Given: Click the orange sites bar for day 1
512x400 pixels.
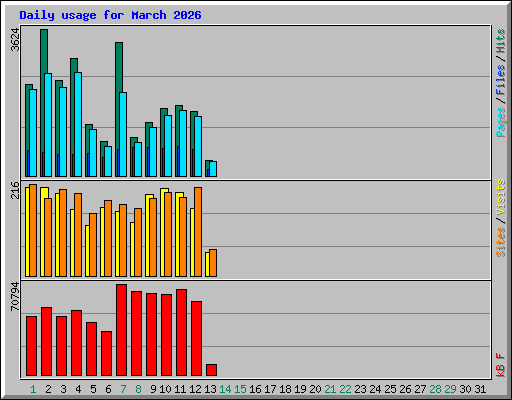Looking at the screenshot, I should point(33,230).
